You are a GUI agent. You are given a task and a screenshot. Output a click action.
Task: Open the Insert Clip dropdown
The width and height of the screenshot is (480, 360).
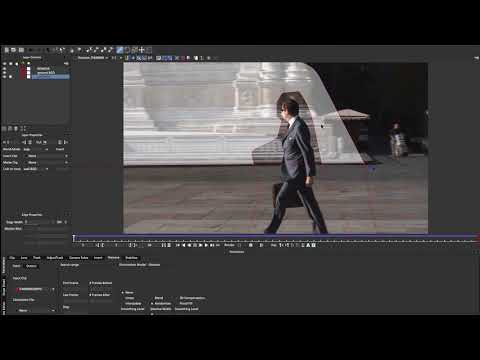(x=47, y=156)
